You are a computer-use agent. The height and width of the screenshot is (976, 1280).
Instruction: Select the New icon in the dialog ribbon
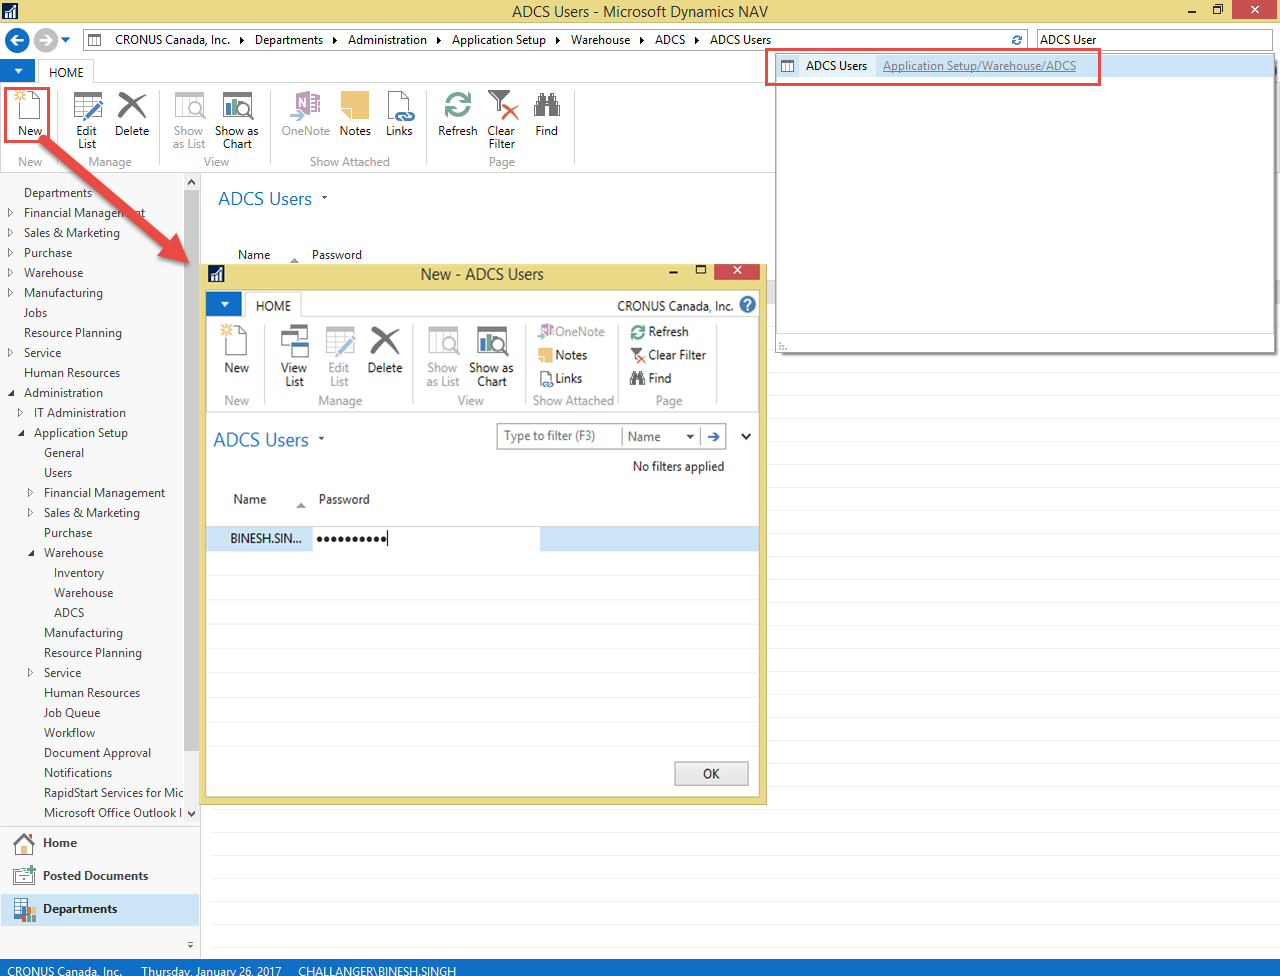pos(235,350)
